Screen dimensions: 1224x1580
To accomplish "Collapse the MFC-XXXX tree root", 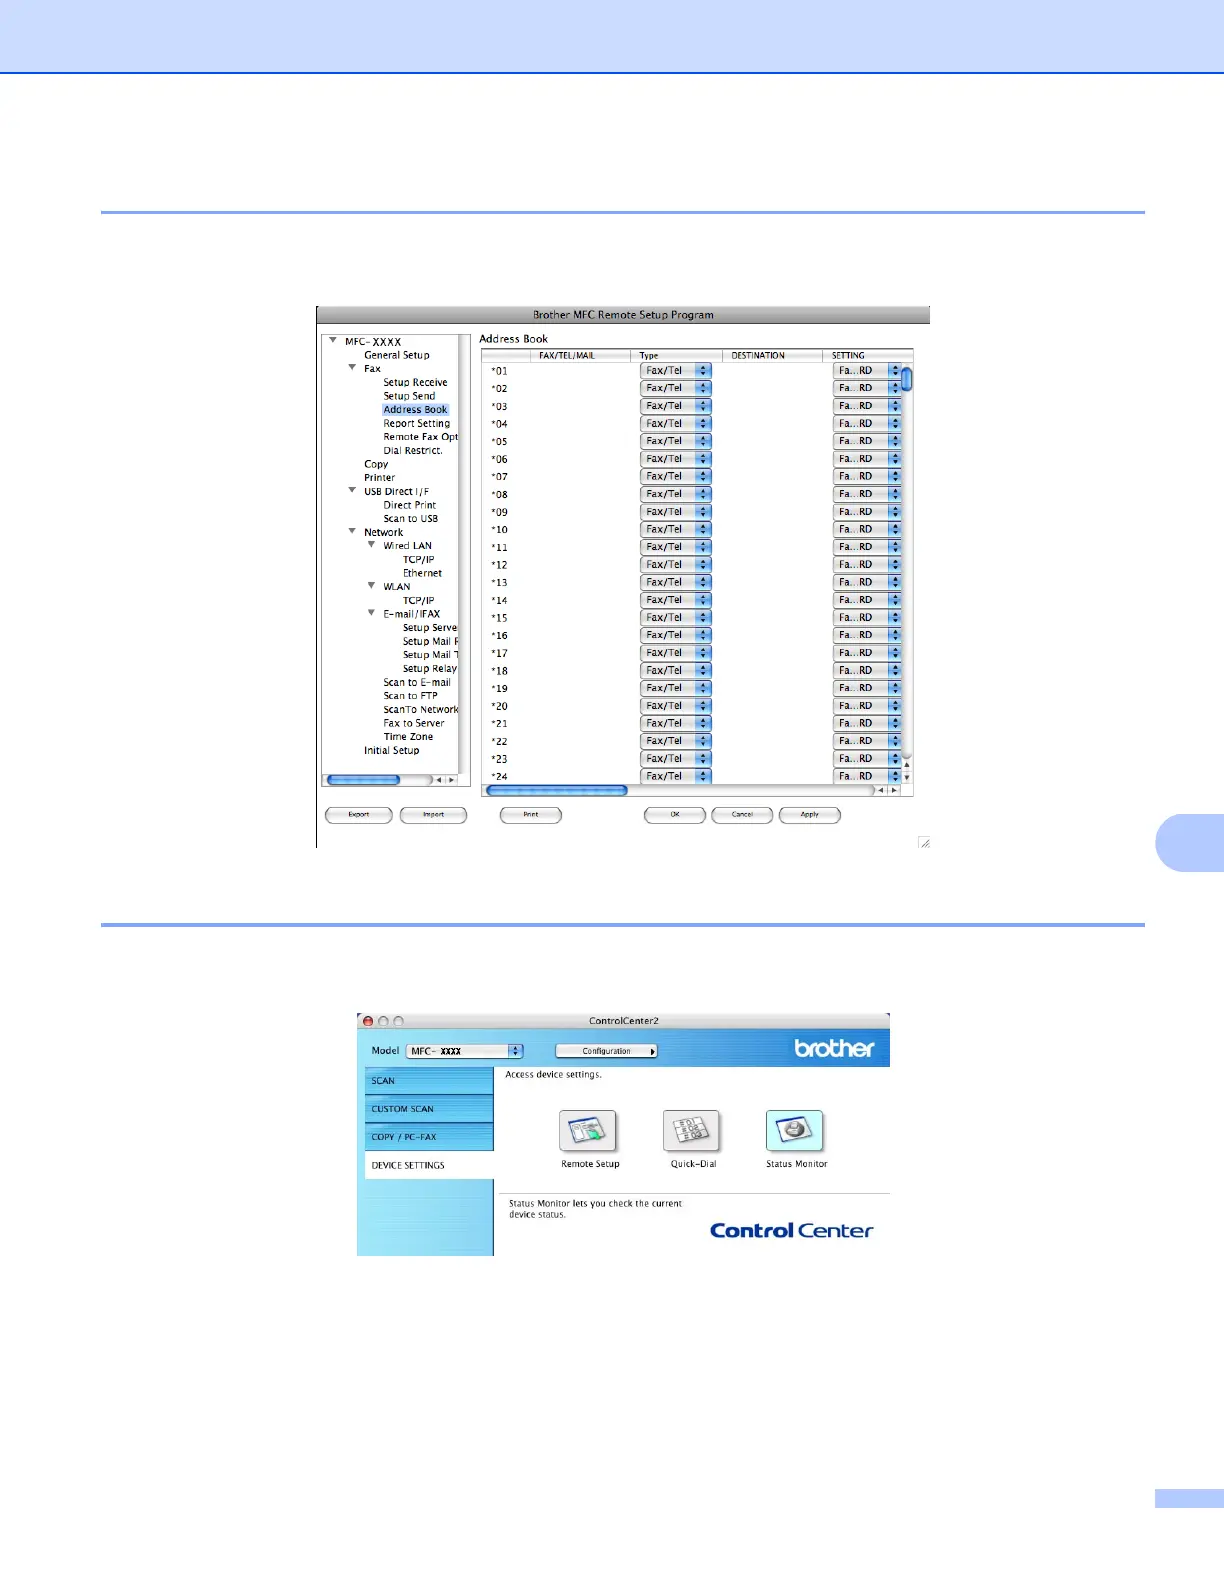I will (x=333, y=341).
